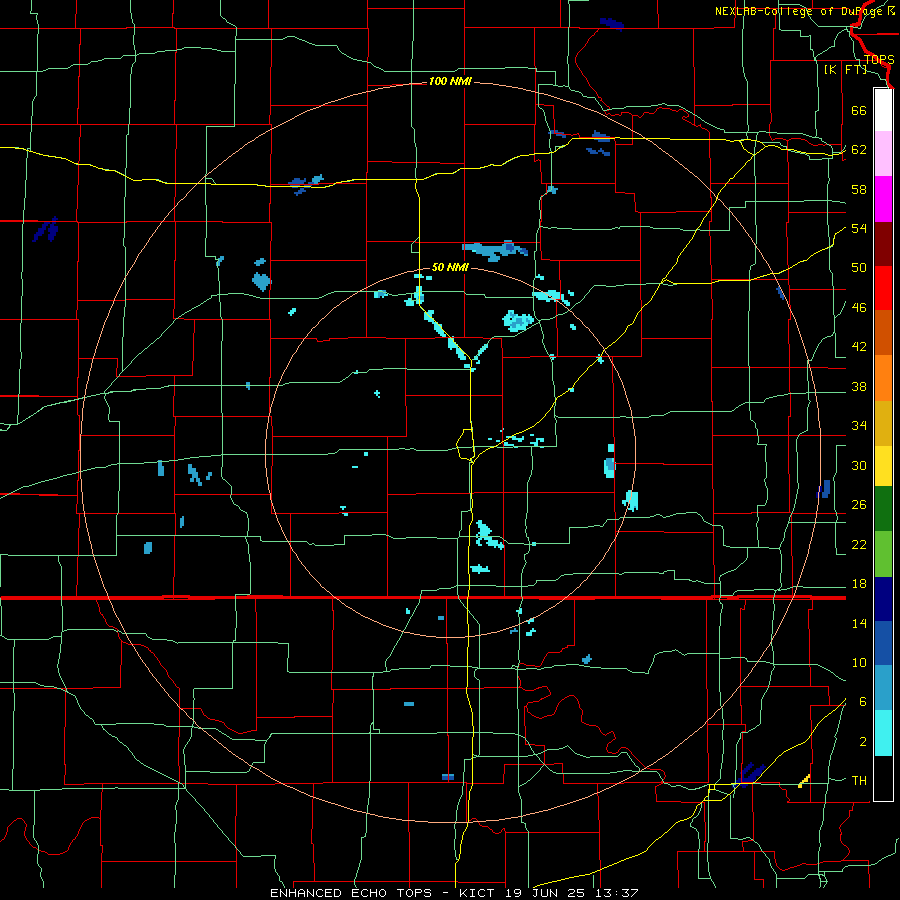
Task: Click legend value '18'
Action: click(x=859, y=584)
